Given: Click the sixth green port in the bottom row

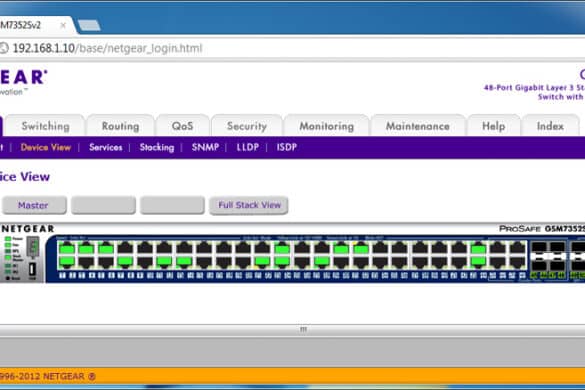Looking at the screenshot, I should coord(282,262).
